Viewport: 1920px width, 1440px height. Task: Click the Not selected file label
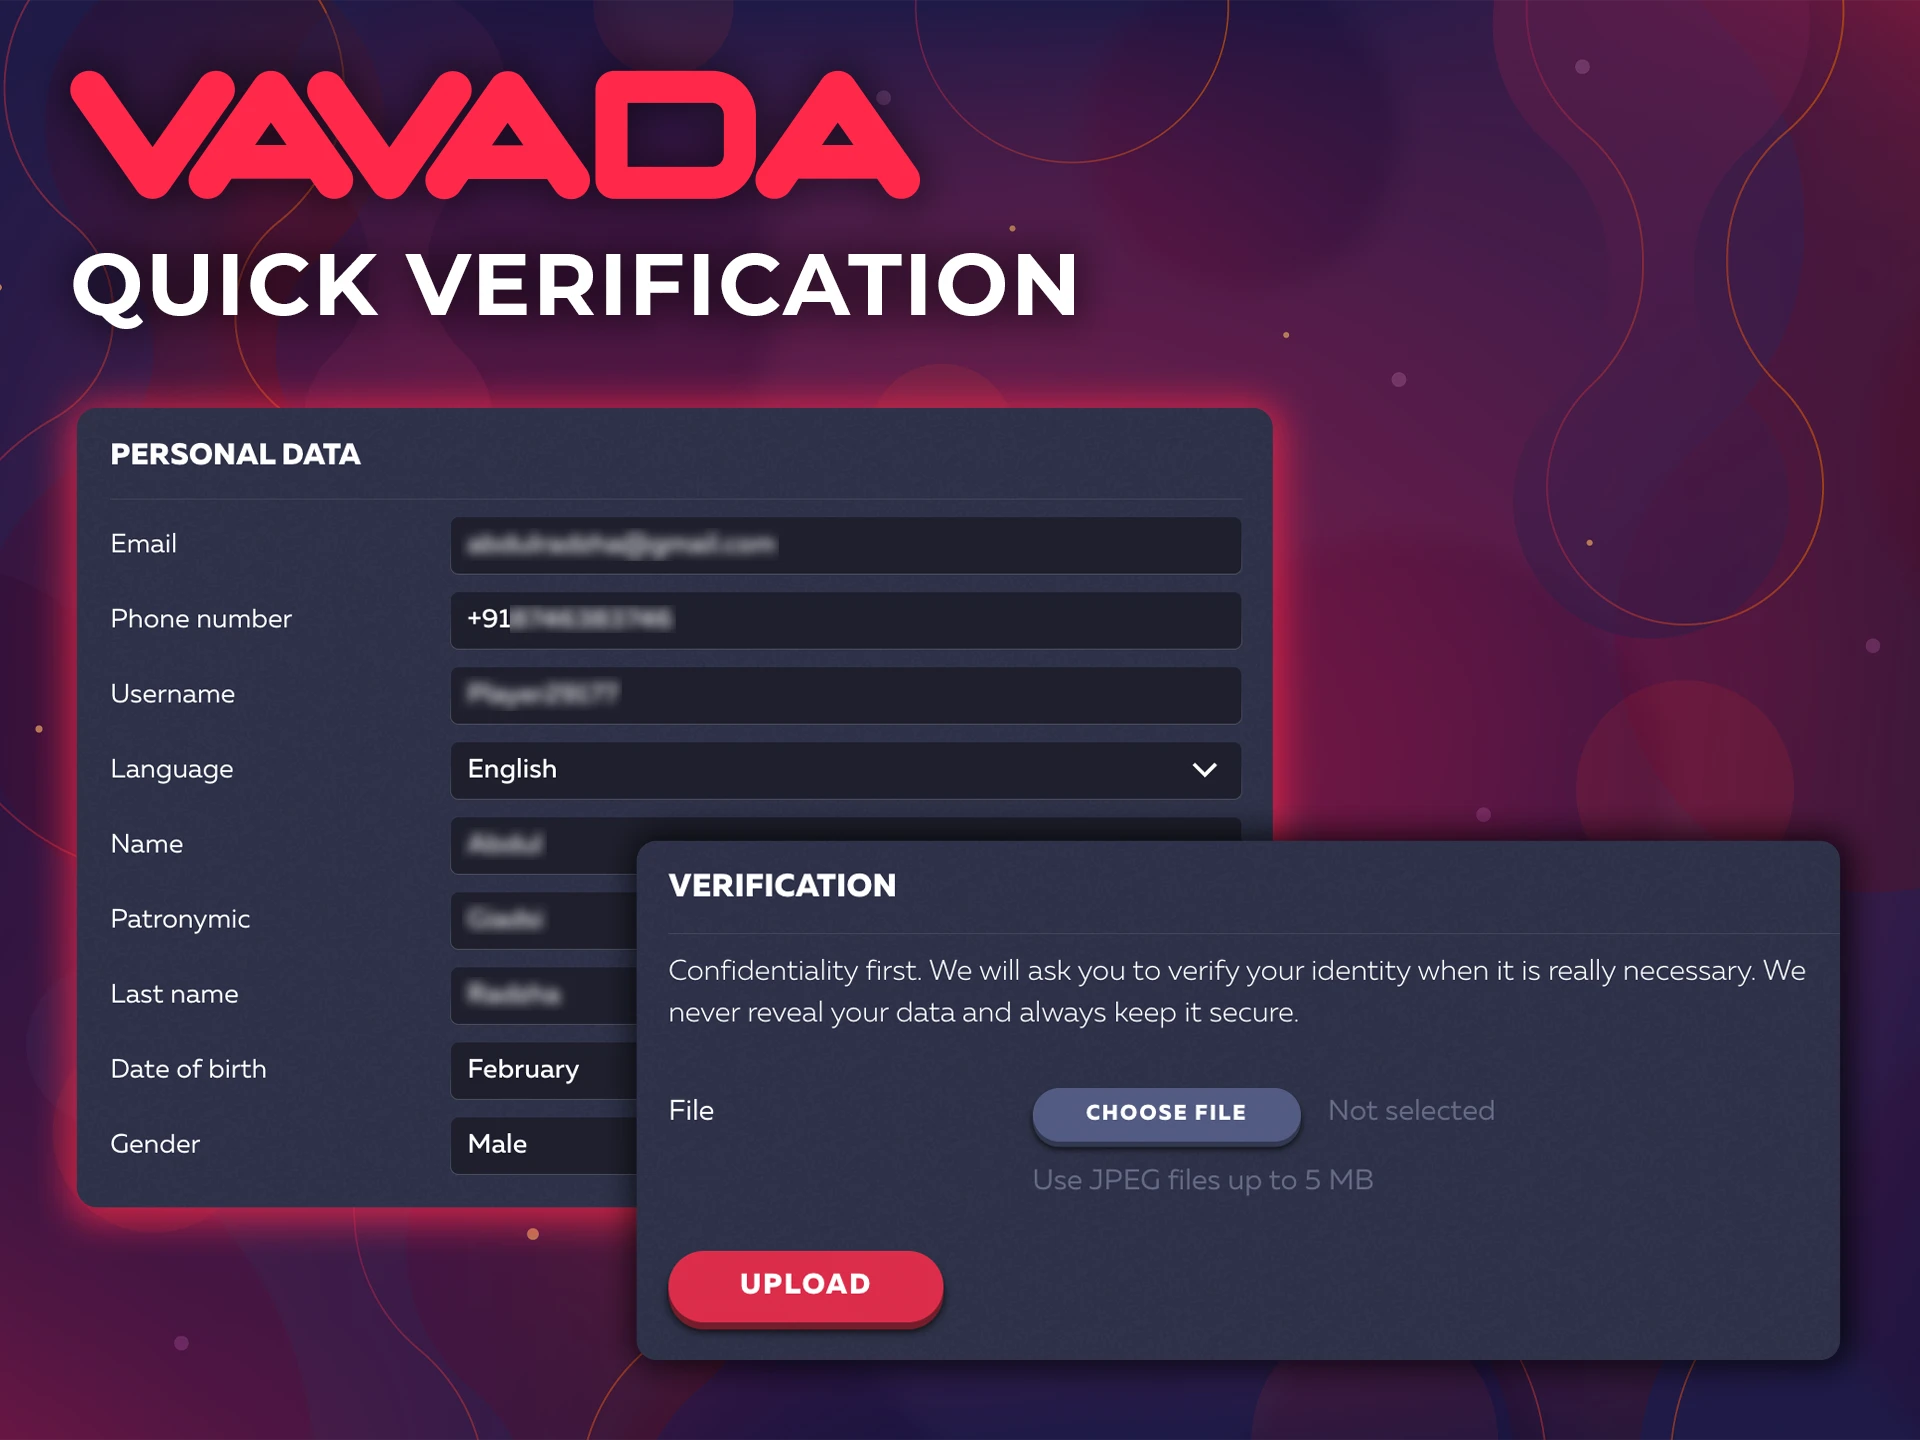click(1410, 1110)
